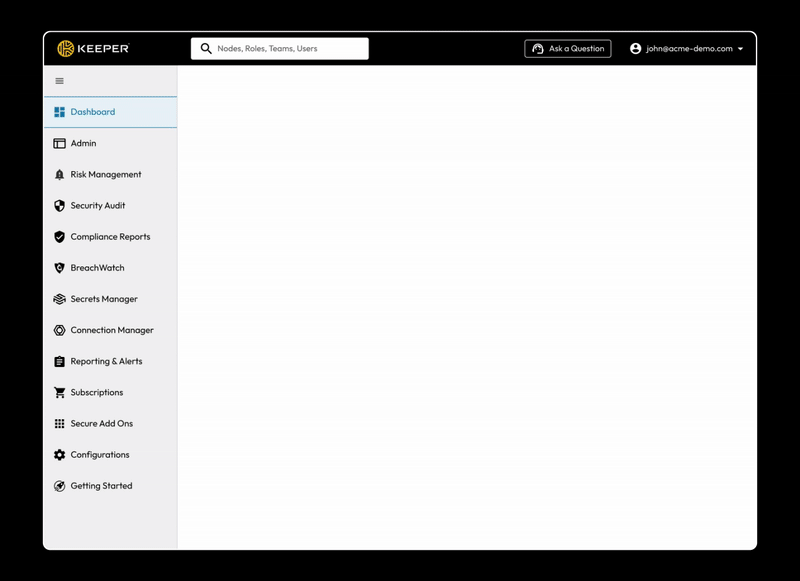Click the Configurations gear icon
Image resolution: width=800 pixels, height=581 pixels.
coord(60,454)
